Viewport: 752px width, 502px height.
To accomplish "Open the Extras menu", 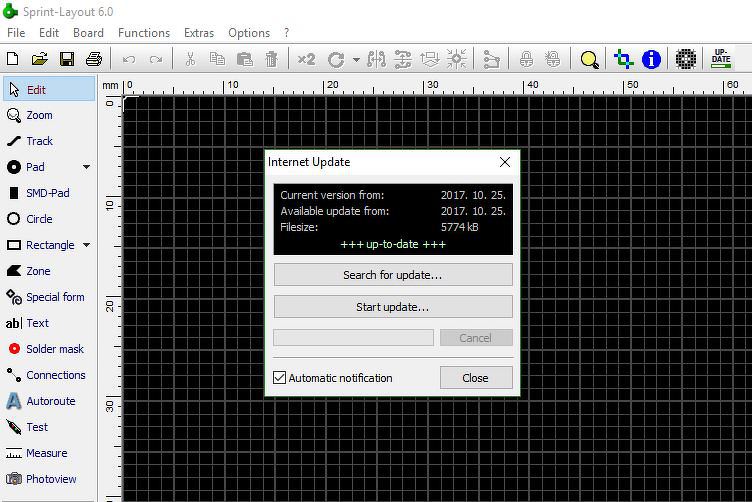I will (199, 33).
